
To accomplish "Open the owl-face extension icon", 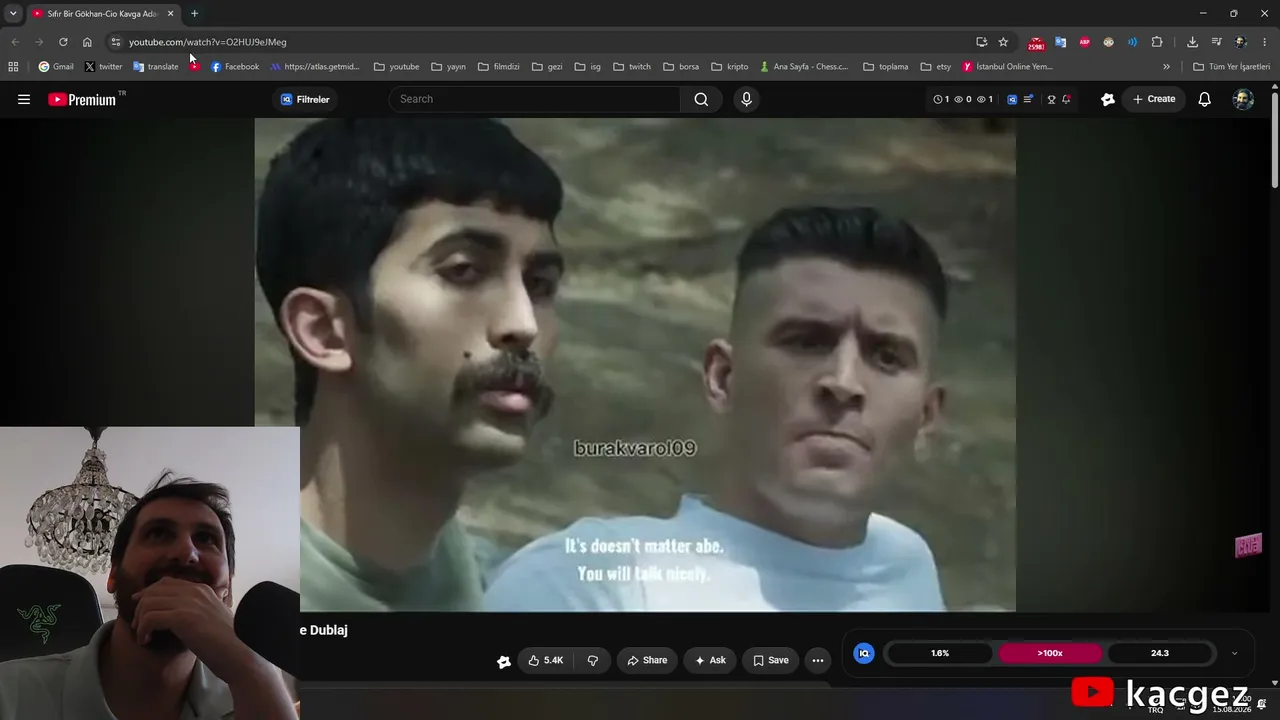I will [1109, 42].
